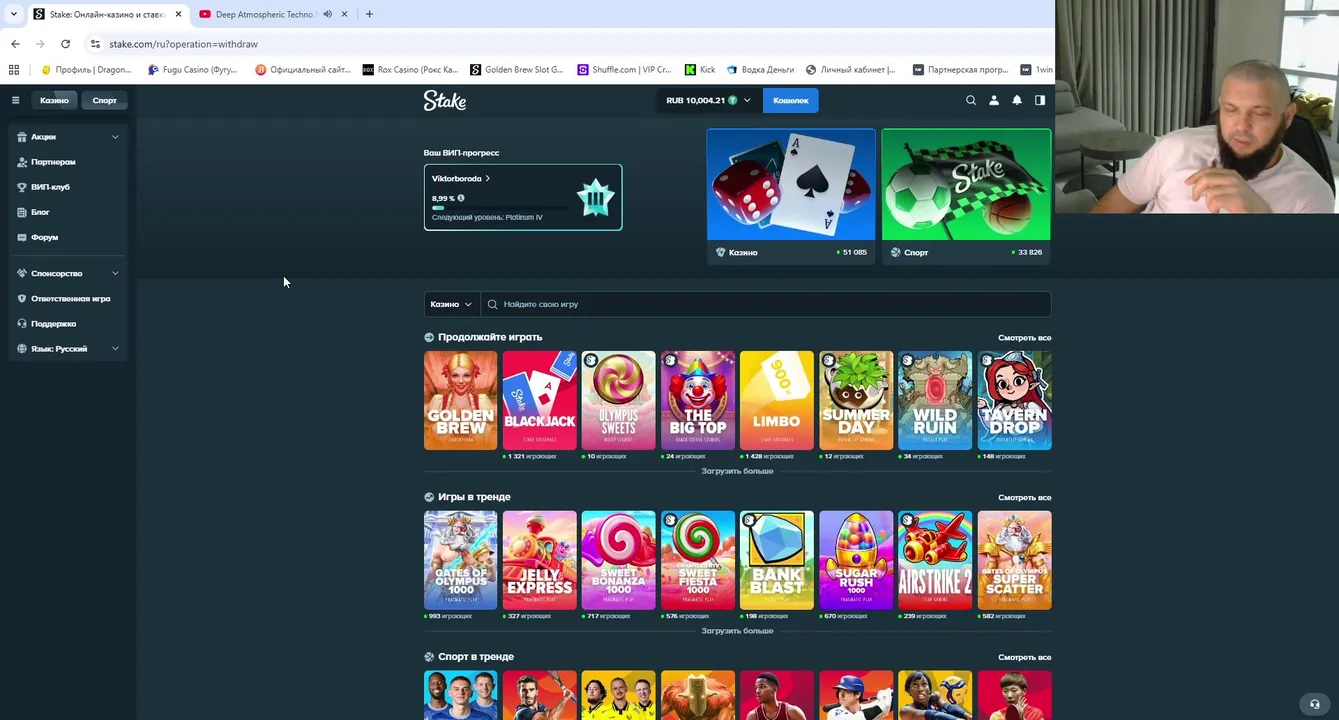Viewport: 1339px width, 720px height.
Task: Open the search magnifier icon in header
Action: point(970,100)
